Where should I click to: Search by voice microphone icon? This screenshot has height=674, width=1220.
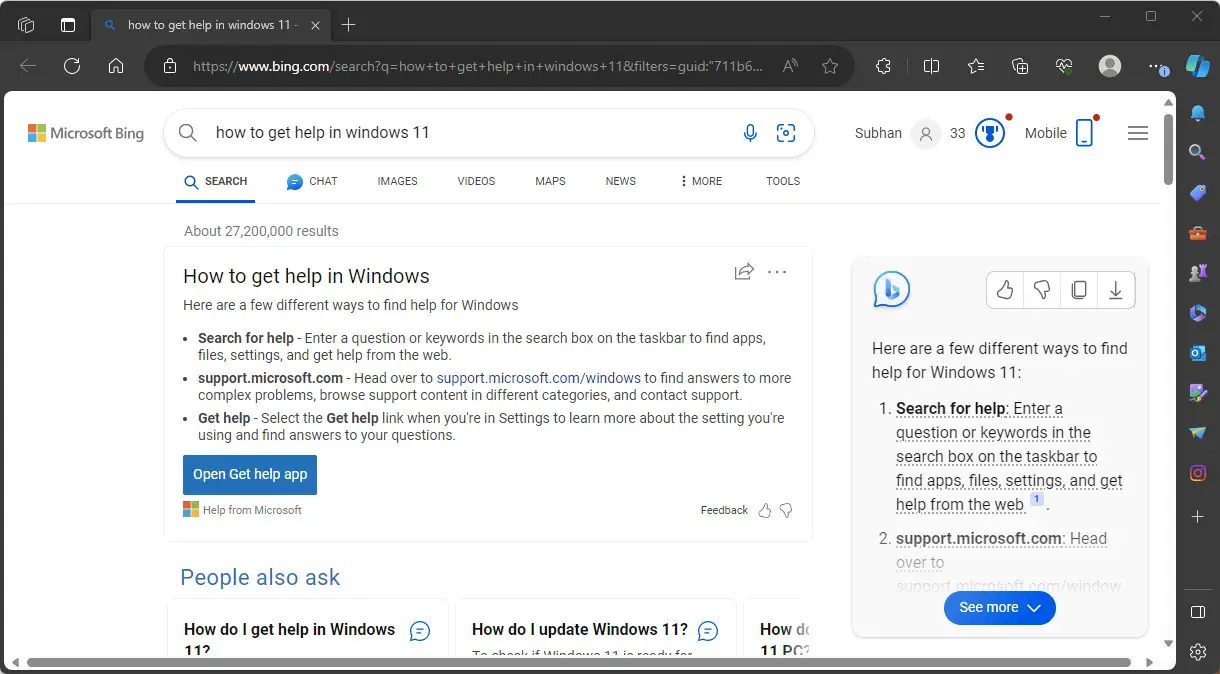(750, 133)
